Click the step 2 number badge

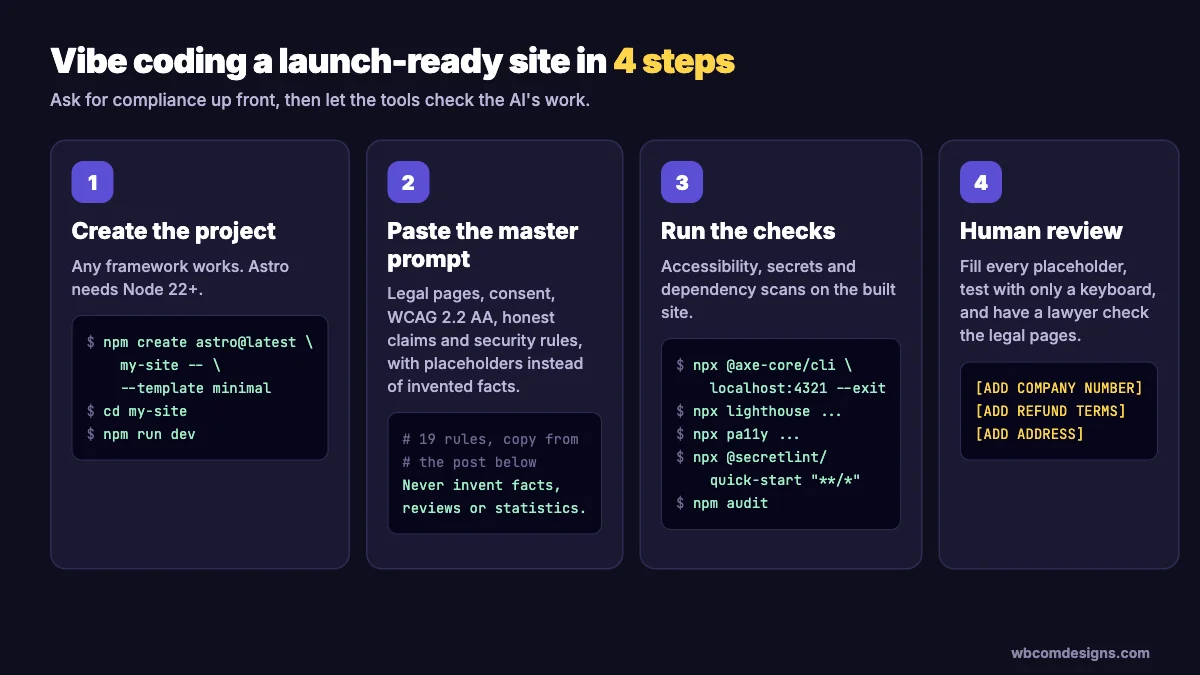coord(408,182)
